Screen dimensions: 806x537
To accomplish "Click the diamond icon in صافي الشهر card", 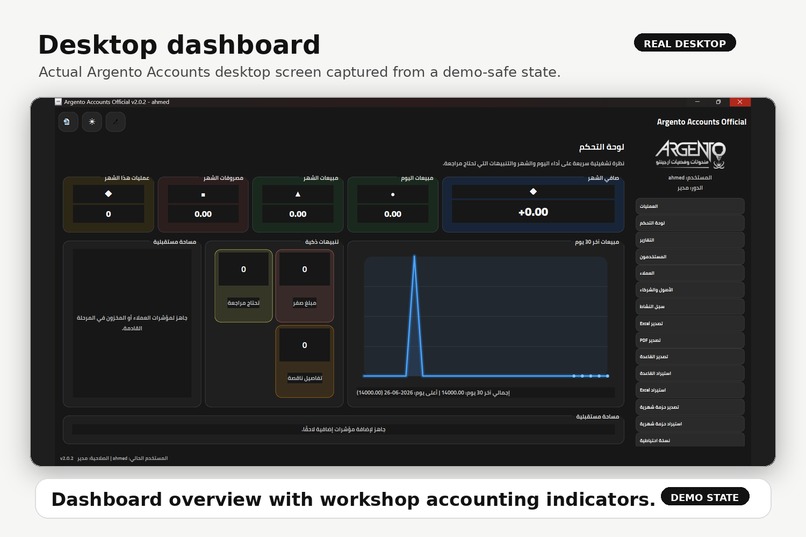I will point(533,191).
